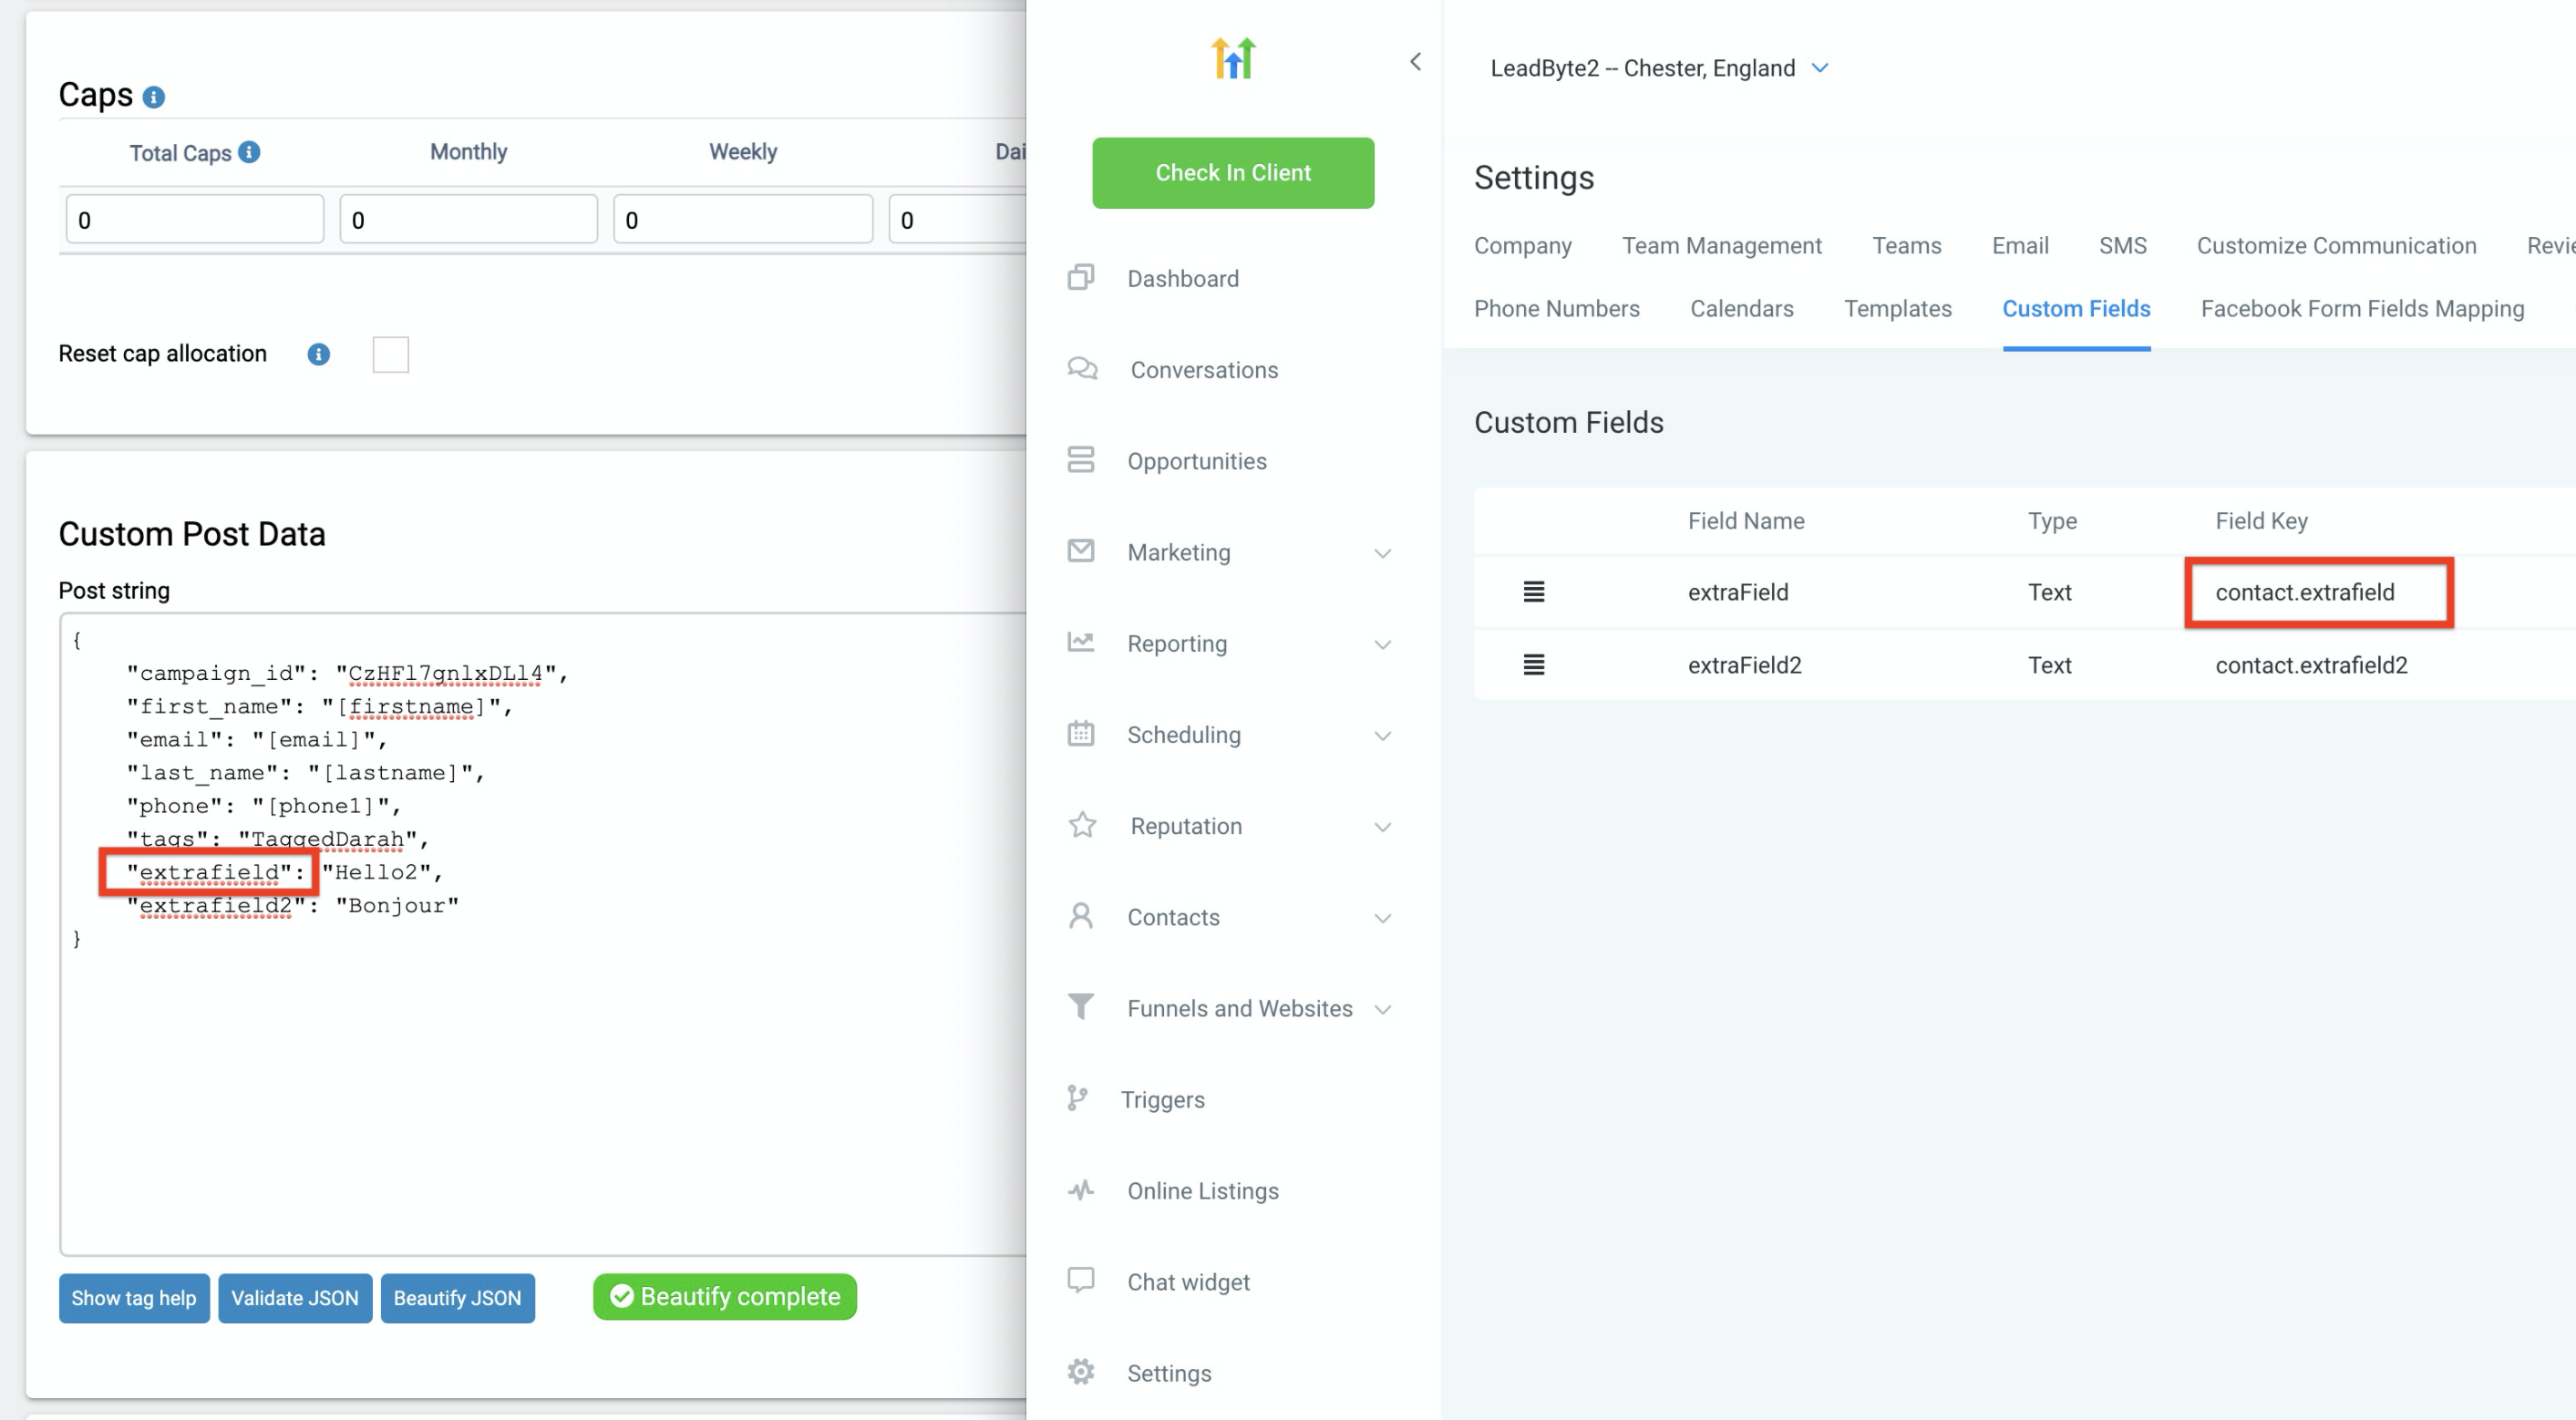The height and width of the screenshot is (1420, 2576).
Task: Click the Beautify complete status message
Action: click(725, 1296)
